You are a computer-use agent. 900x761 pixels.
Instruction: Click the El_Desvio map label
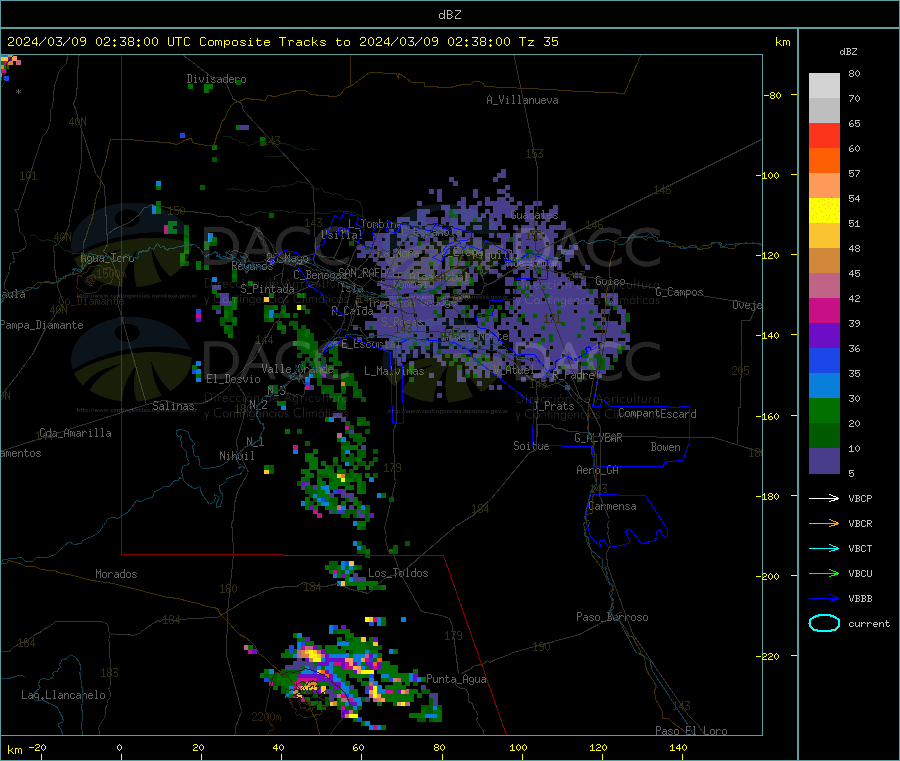coord(233,379)
